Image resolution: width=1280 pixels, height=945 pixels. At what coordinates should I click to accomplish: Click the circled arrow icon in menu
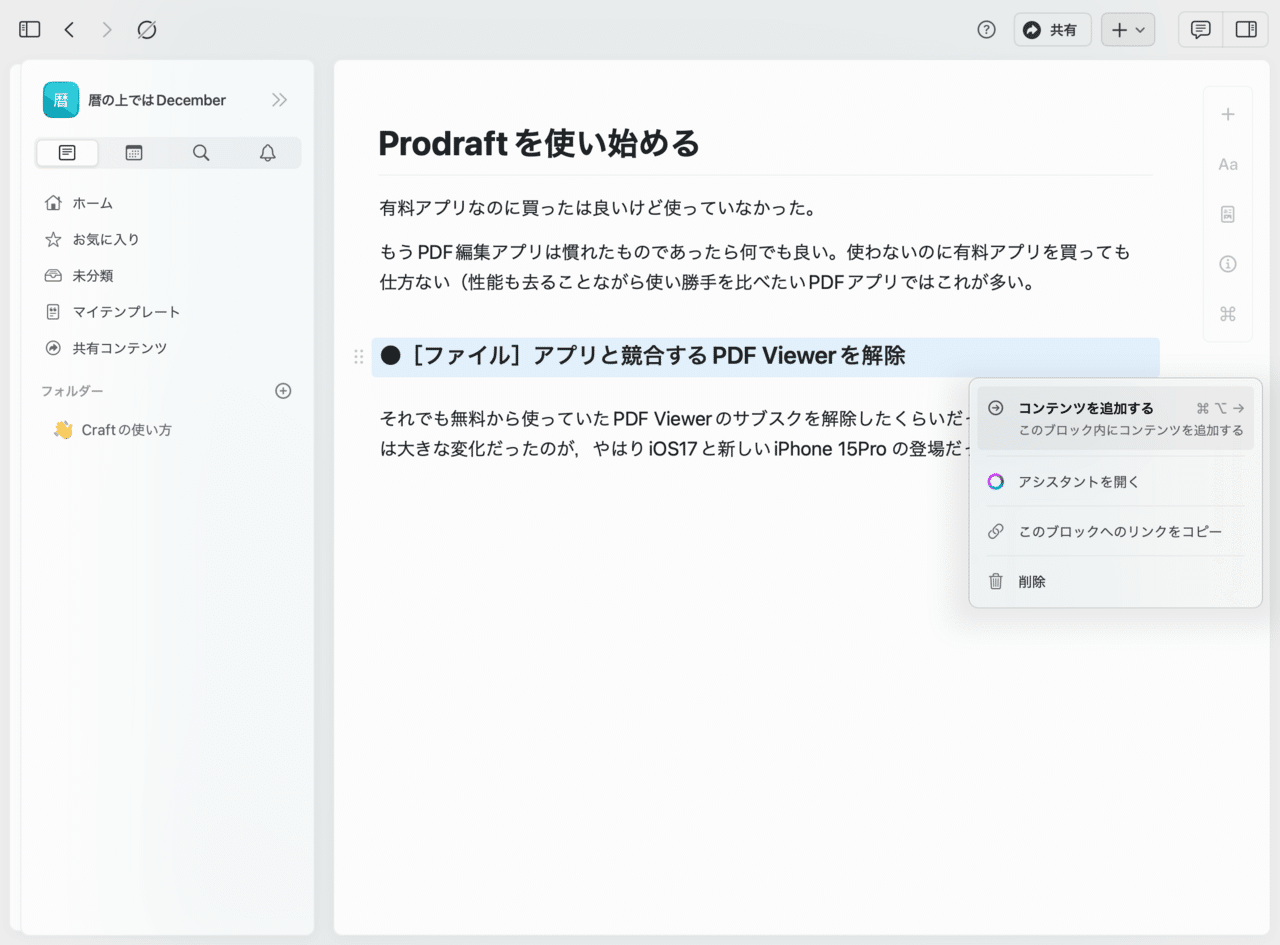coord(995,408)
